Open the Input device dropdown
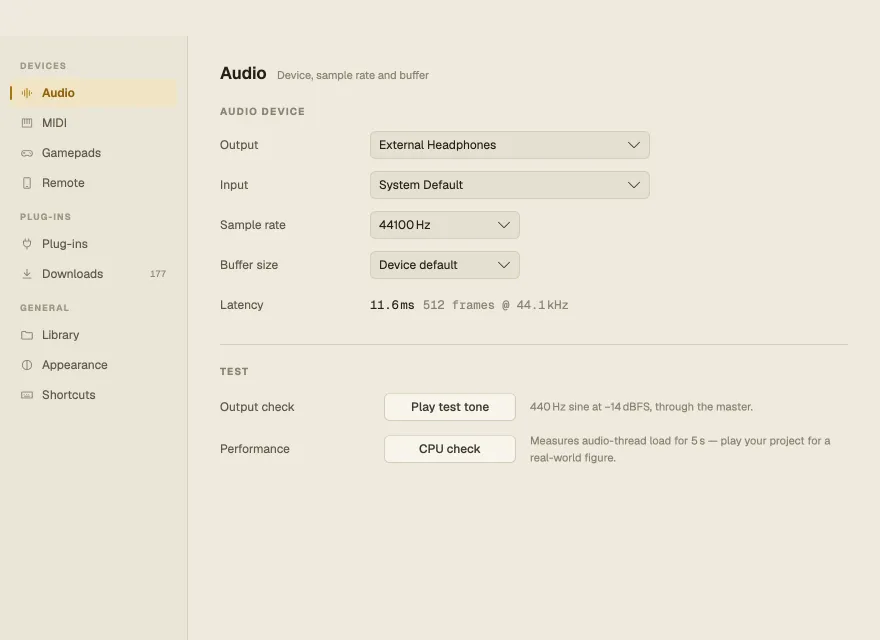Viewport: 880px width, 640px height. coord(510,185)
